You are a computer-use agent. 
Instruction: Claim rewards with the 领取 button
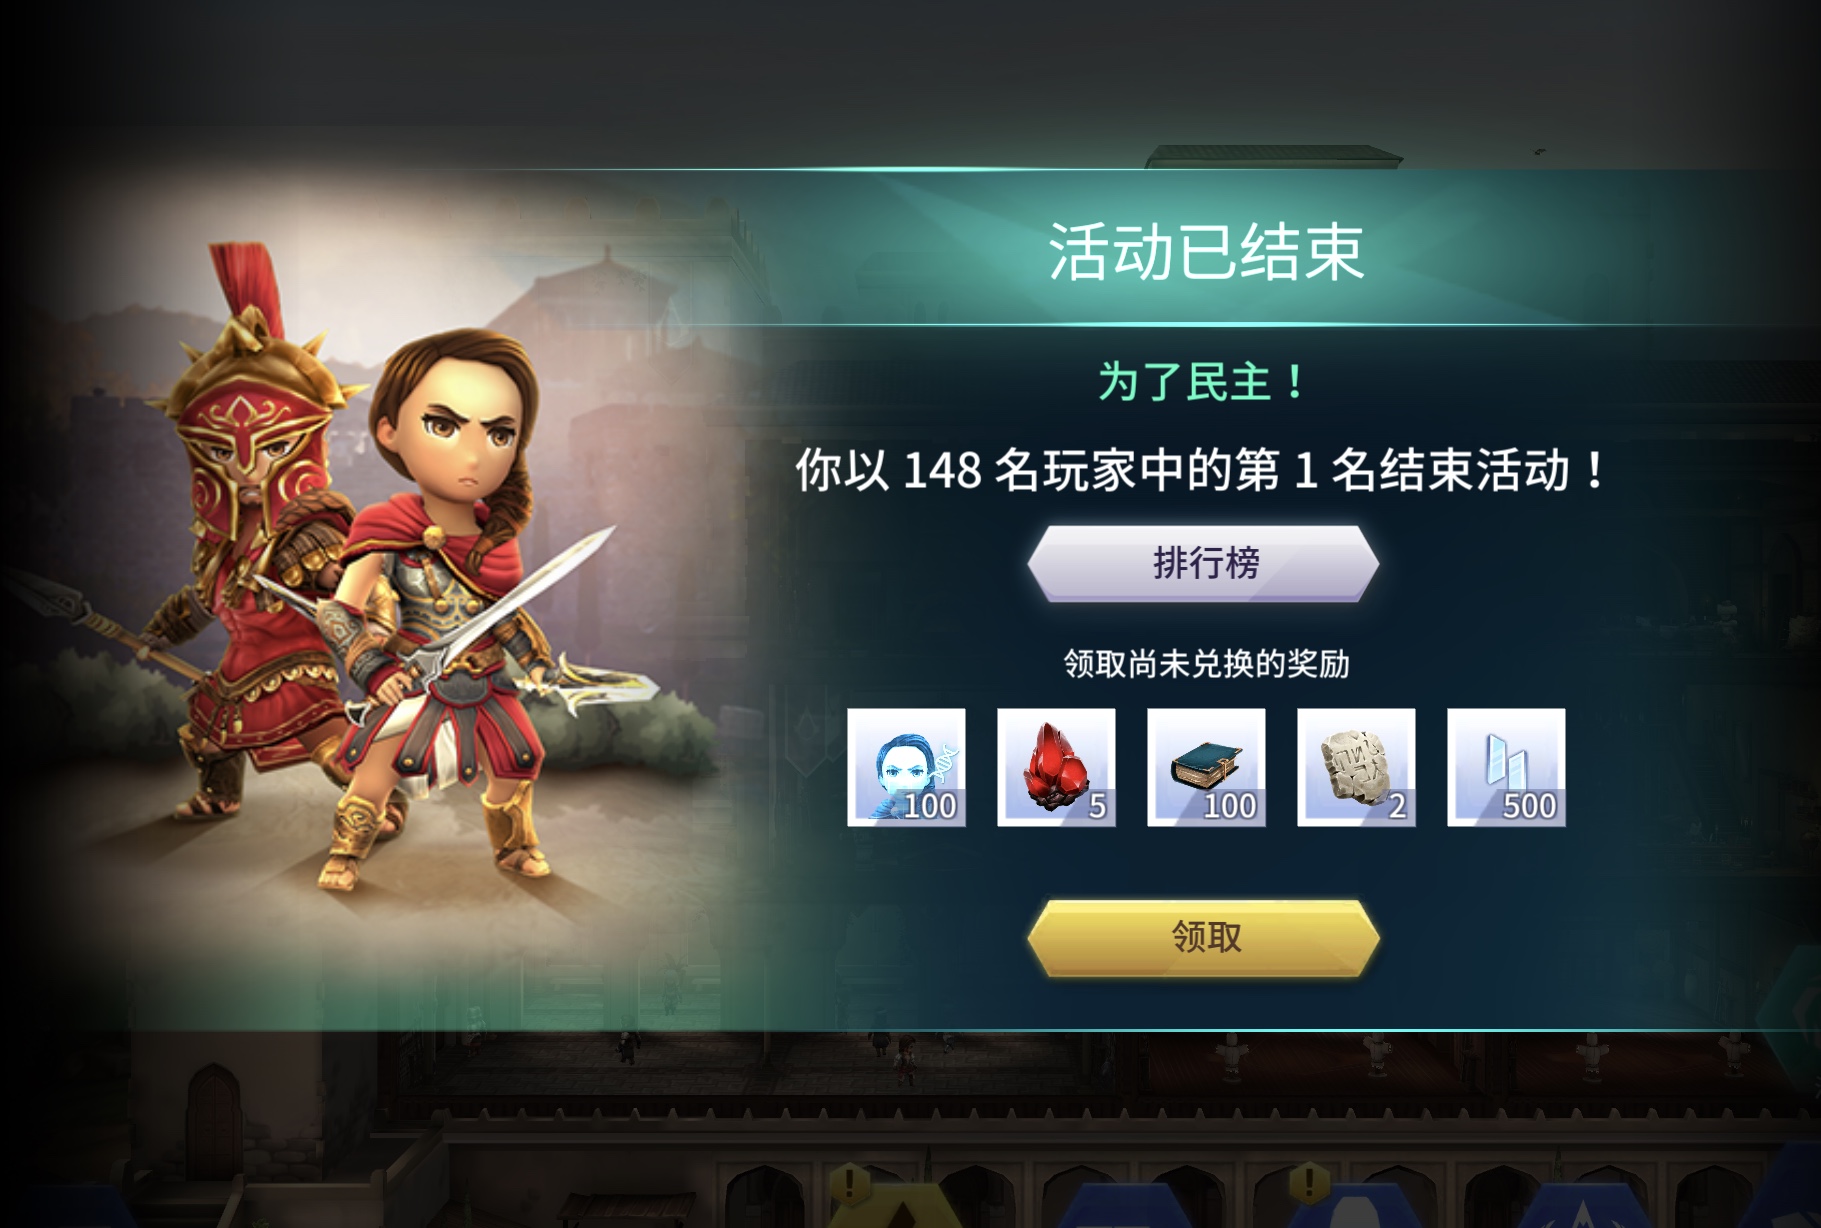pos(1204,937)
